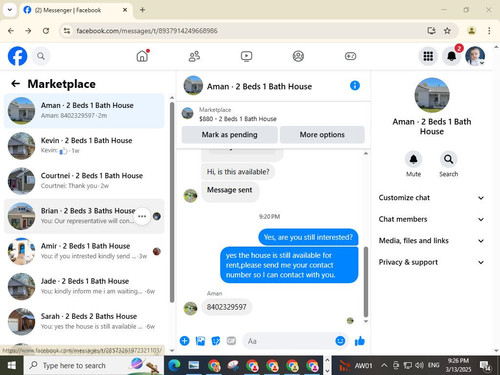500x375 pixels.
Task: Open the Courtnei 2 Beds 1 Bath conversation
Action: [x=84, y=181]
